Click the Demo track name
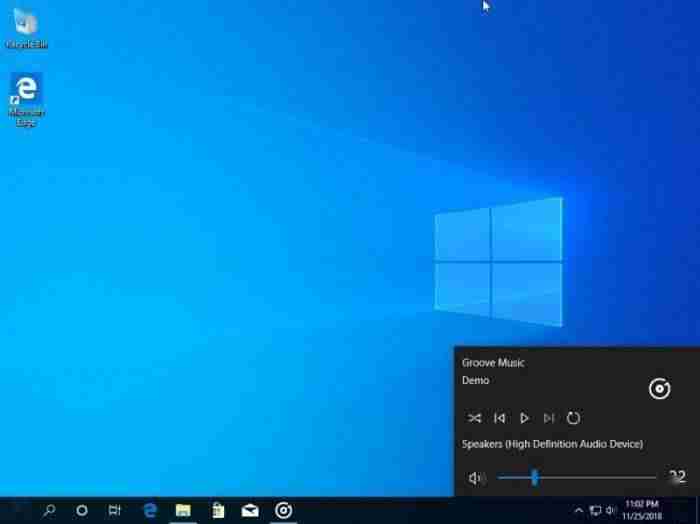The image size is (700, 524). [x=475, y=380]
